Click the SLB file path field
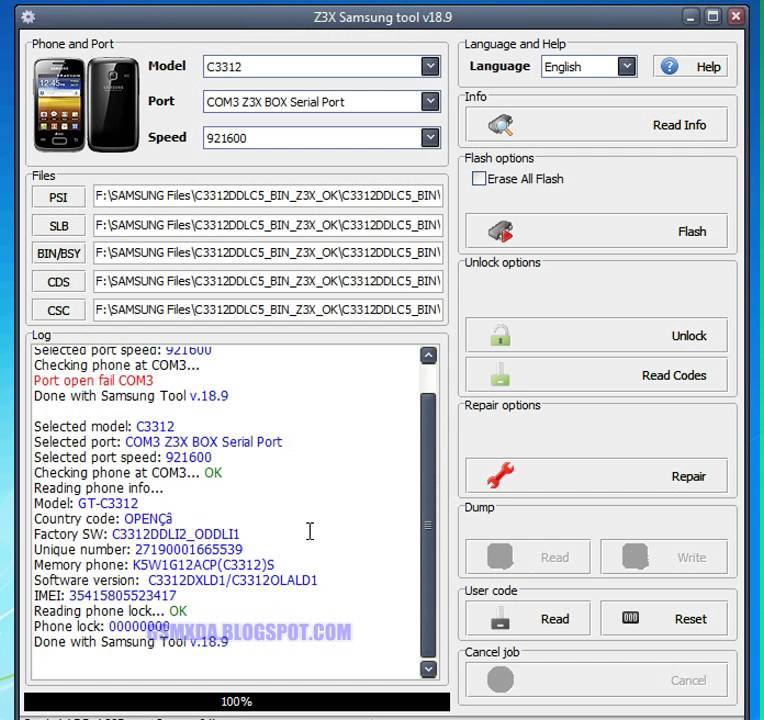 [267, 225]
